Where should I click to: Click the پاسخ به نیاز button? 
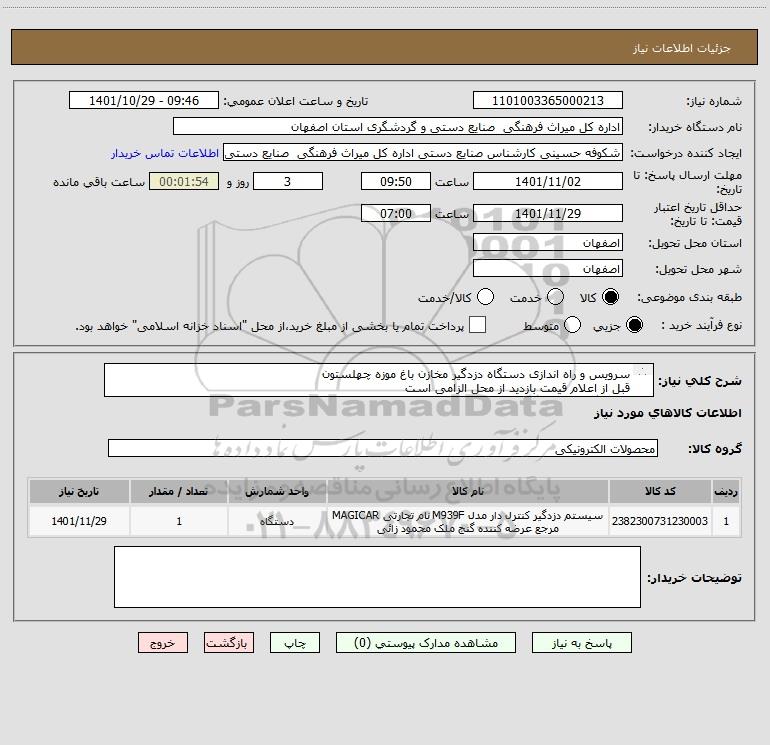click(582, 643)
